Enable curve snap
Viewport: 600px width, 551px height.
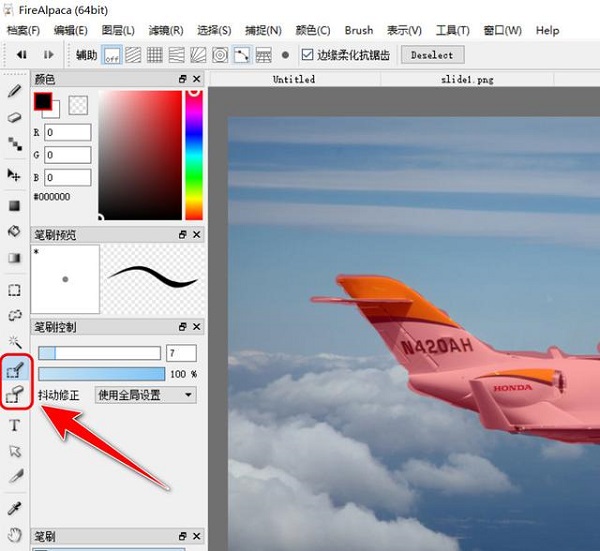[x=242, y=55]
